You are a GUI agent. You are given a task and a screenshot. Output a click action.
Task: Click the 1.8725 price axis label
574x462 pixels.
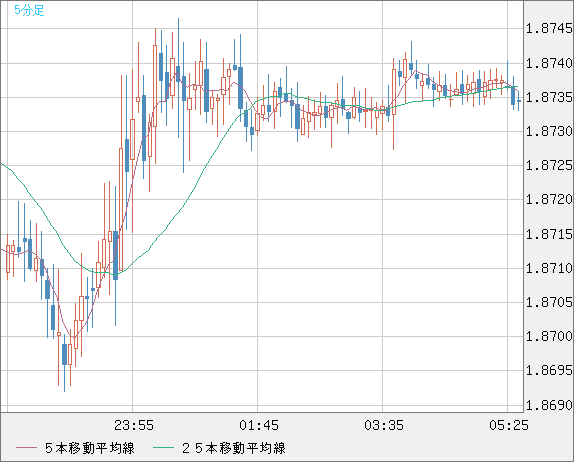point(549,165)
